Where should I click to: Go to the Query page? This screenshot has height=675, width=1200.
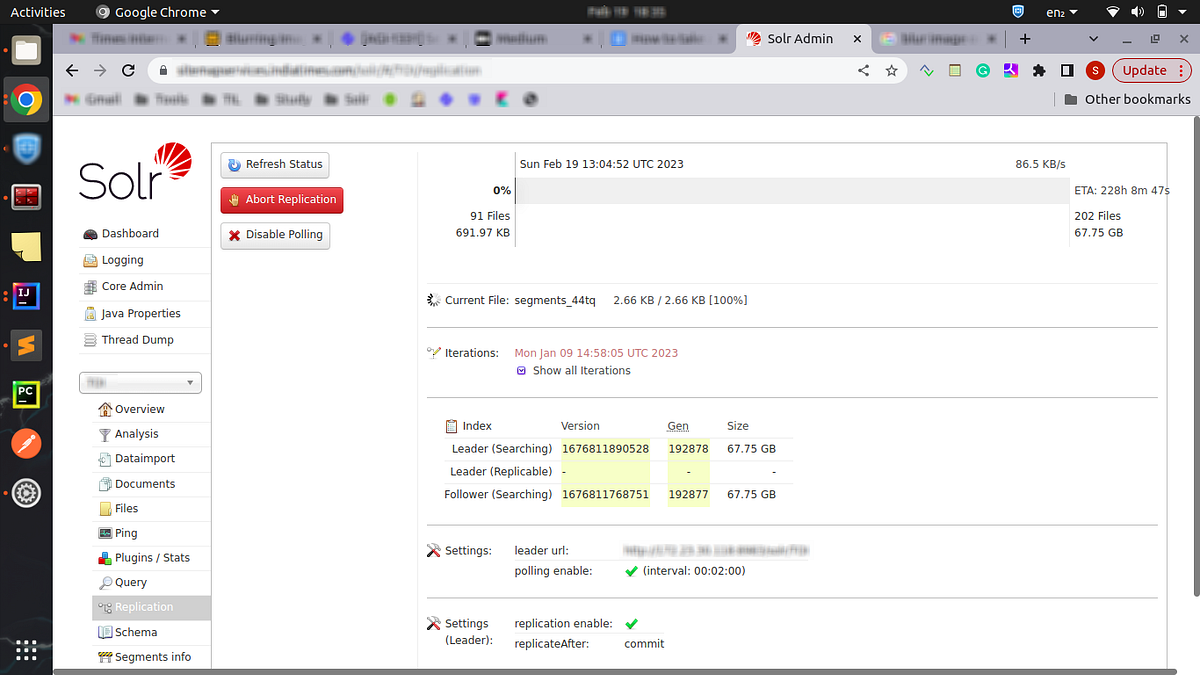pos(129,582)
